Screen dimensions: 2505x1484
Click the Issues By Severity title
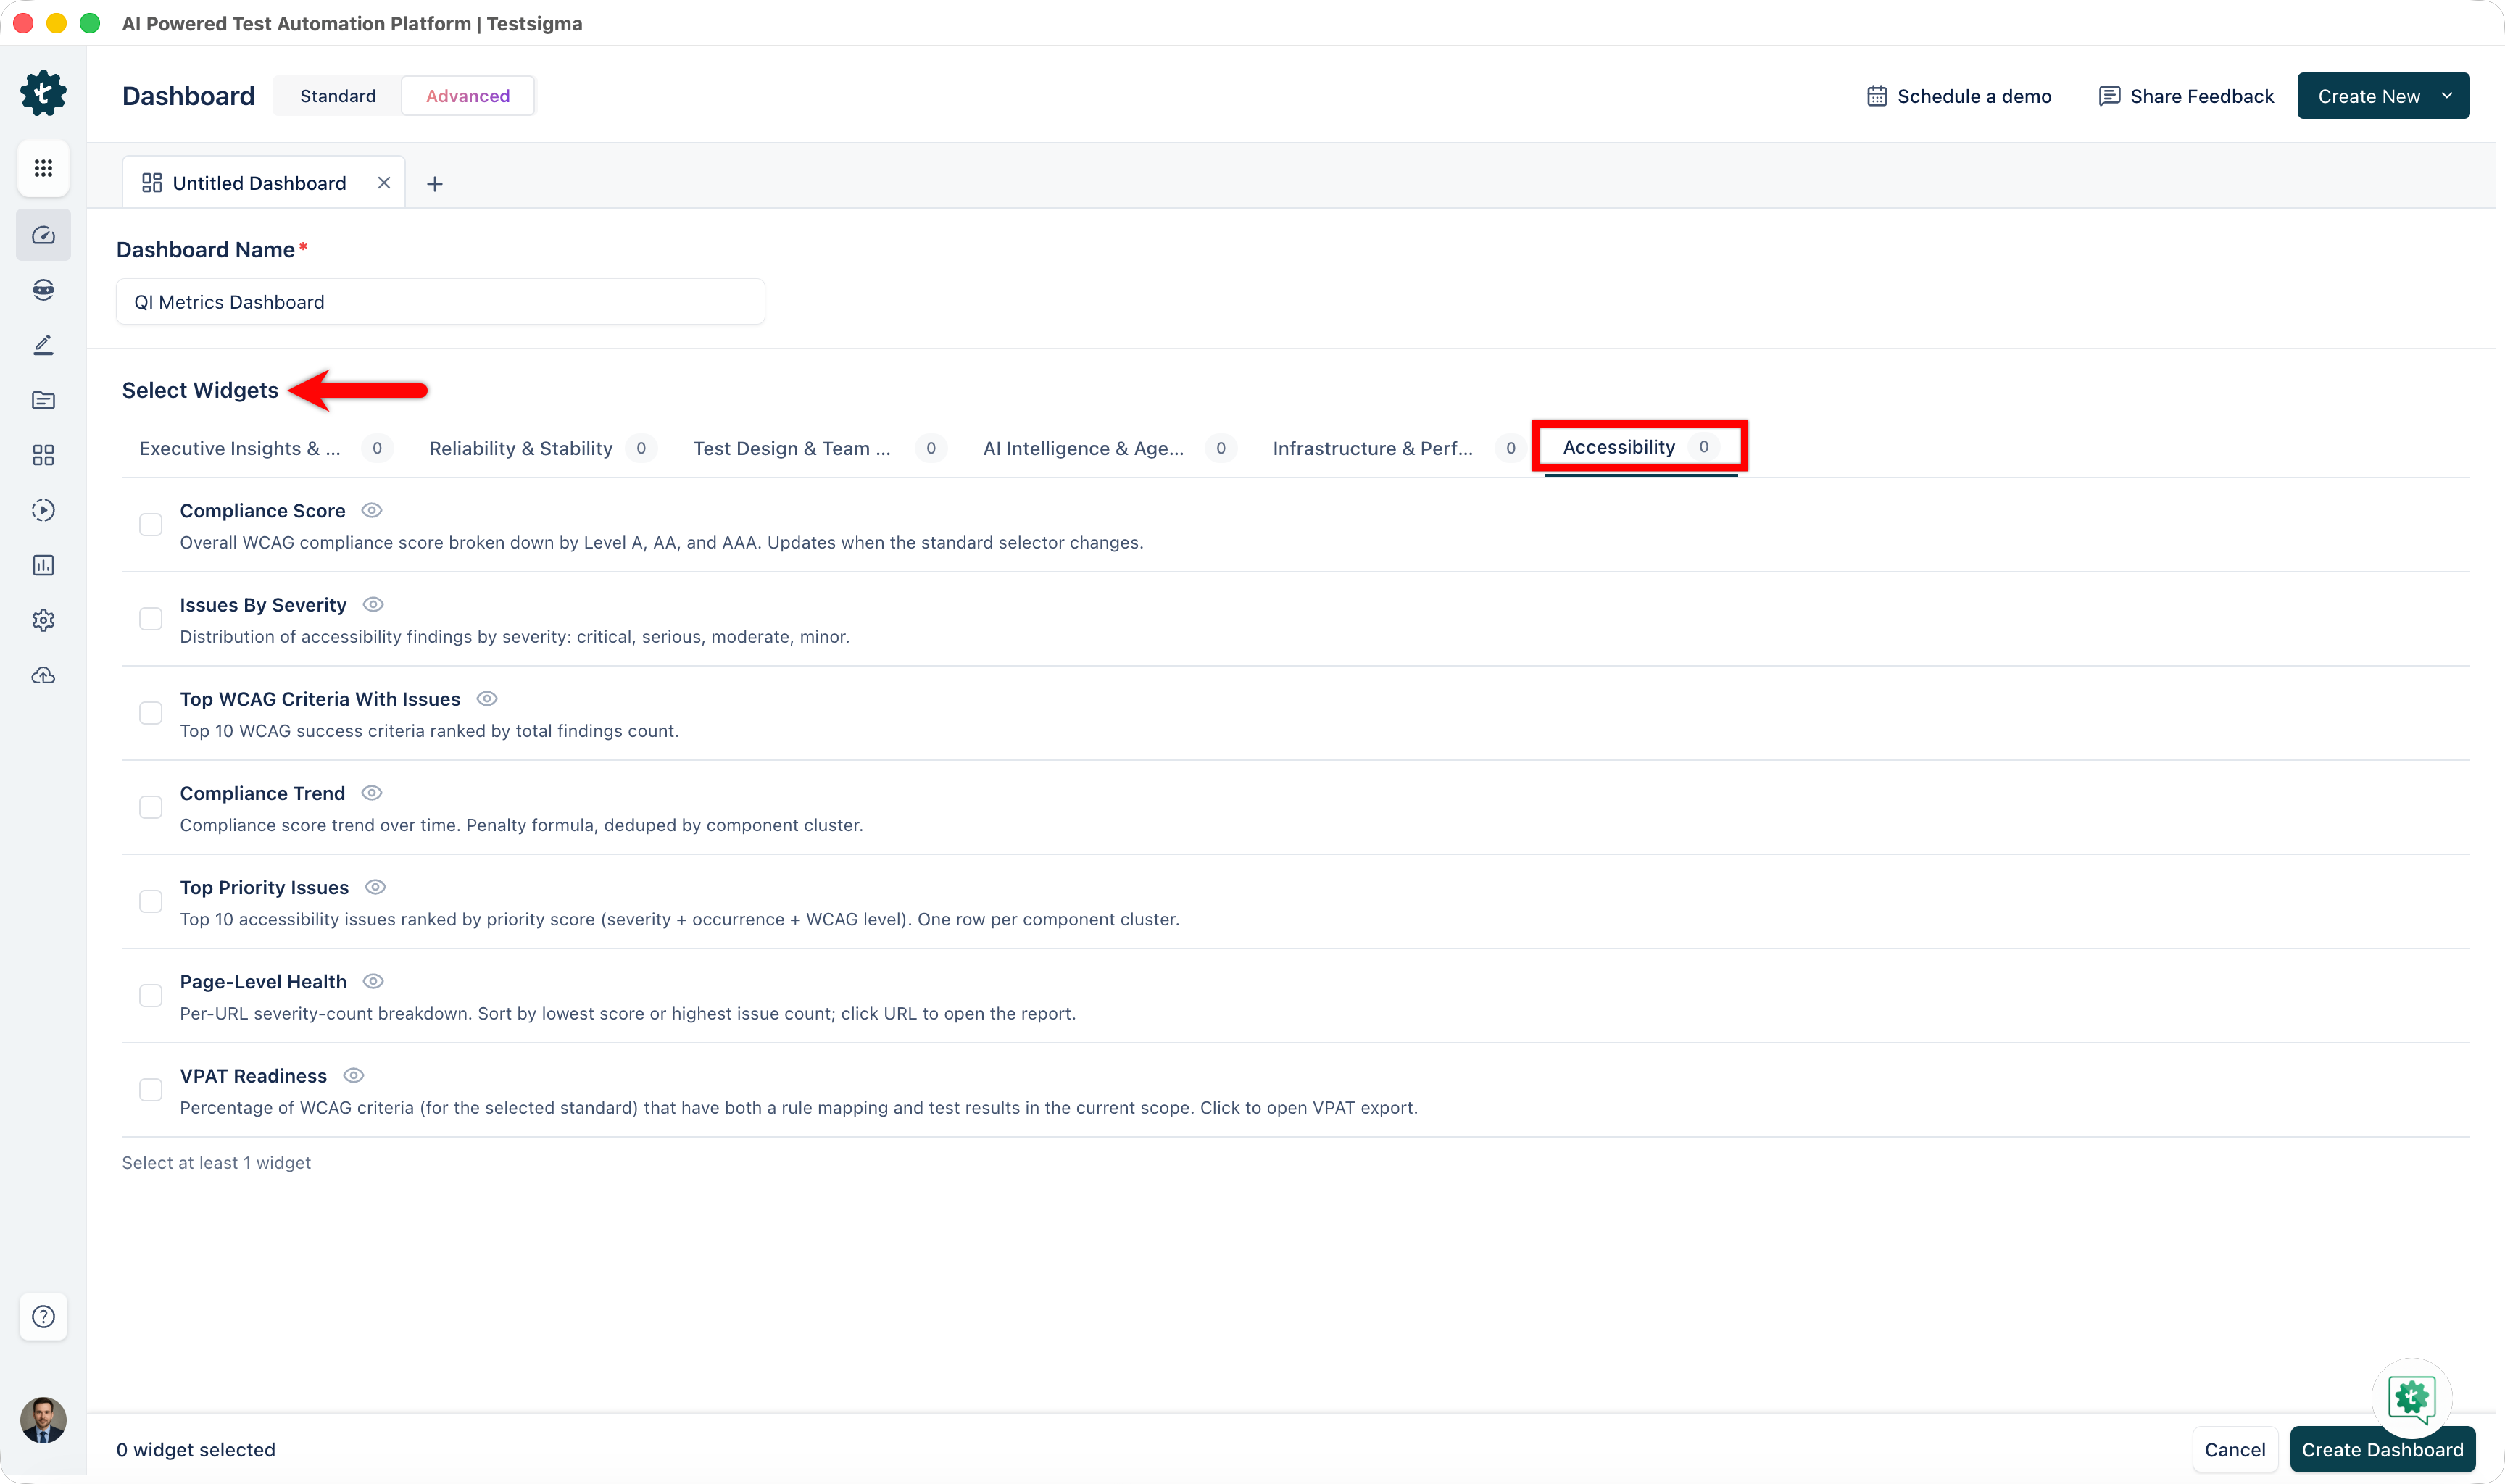coord(263,605)
